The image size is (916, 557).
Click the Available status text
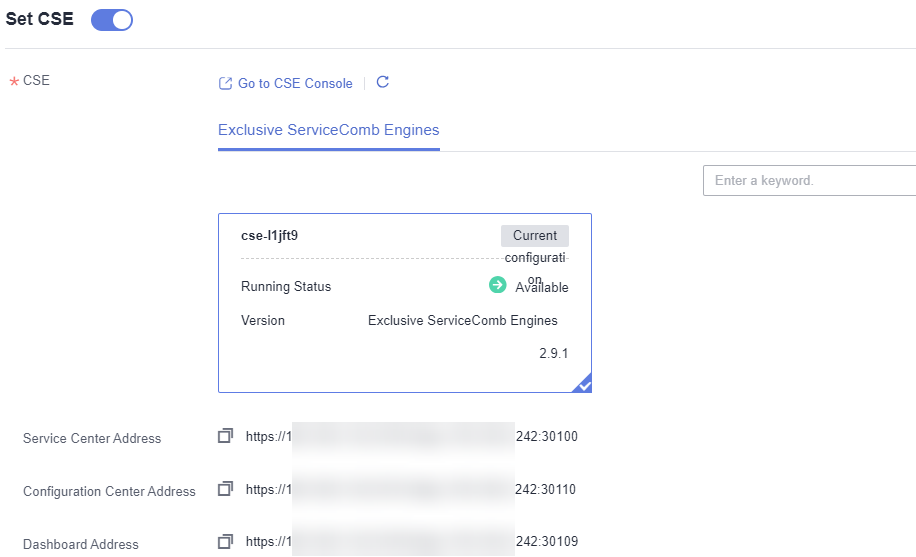[x=542, y=288]
